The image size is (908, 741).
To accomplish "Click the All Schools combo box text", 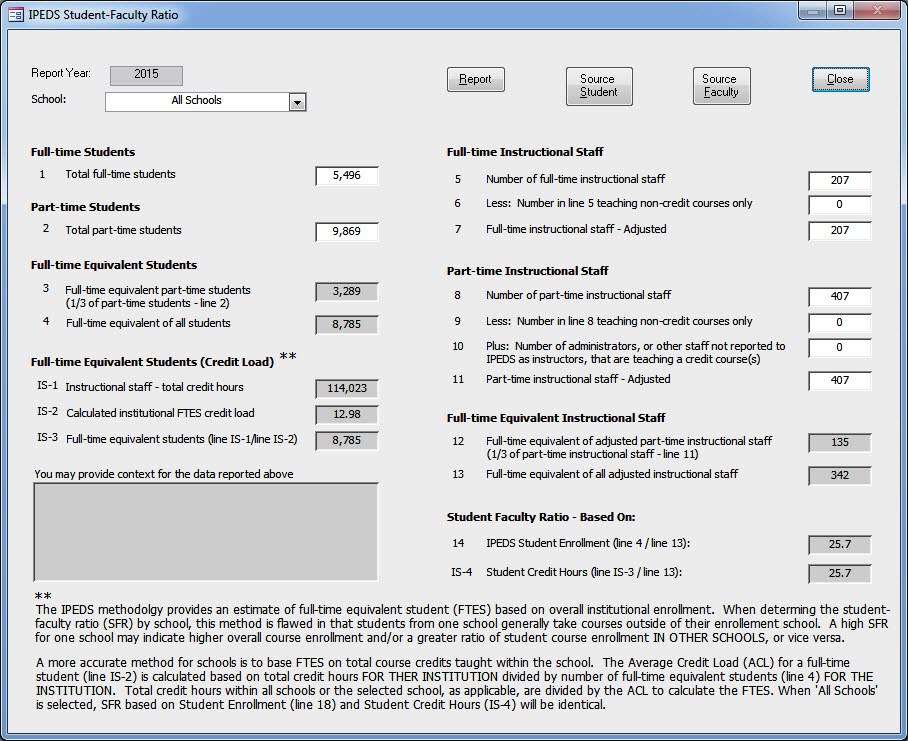I will click(x=197, y=101).
